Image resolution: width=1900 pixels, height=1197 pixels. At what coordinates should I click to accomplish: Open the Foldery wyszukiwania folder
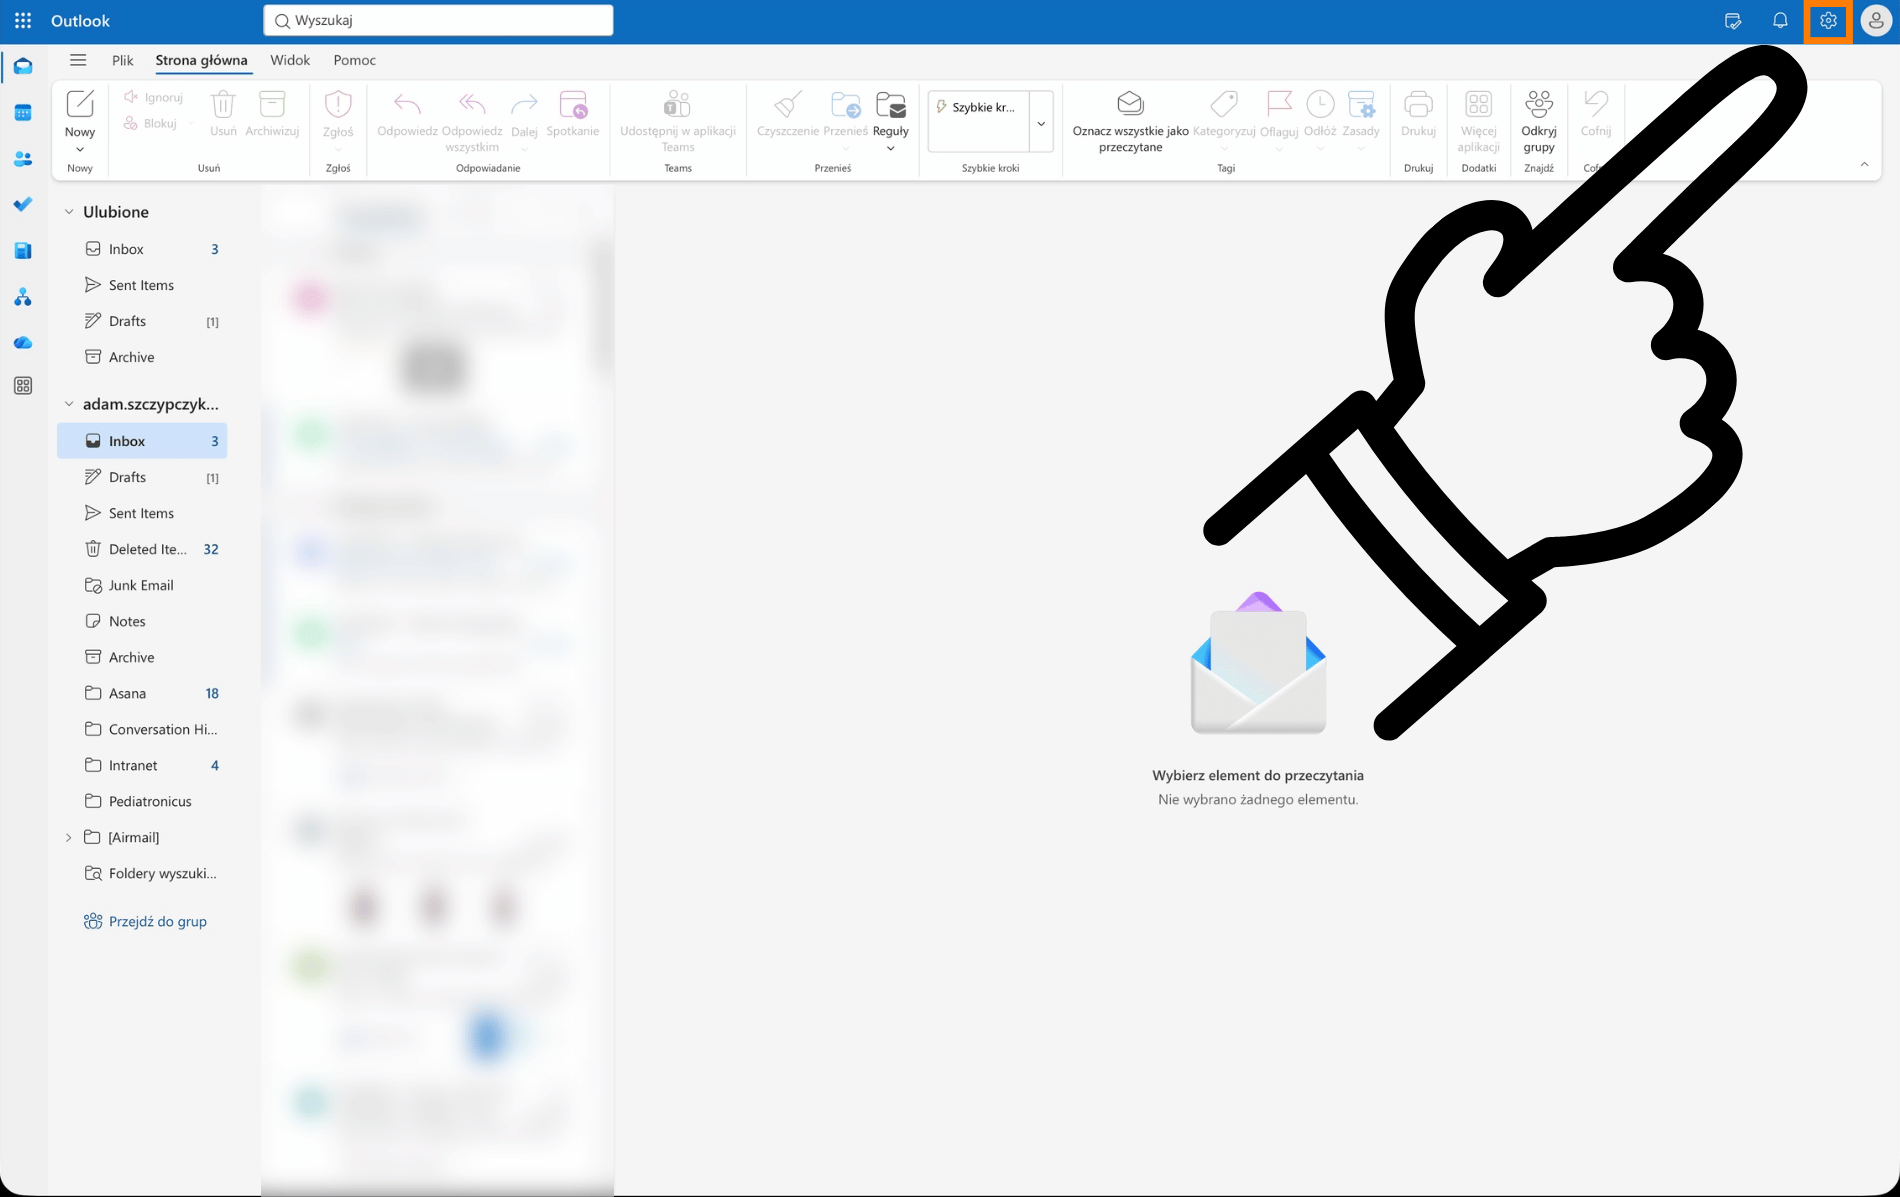point(142,873)
